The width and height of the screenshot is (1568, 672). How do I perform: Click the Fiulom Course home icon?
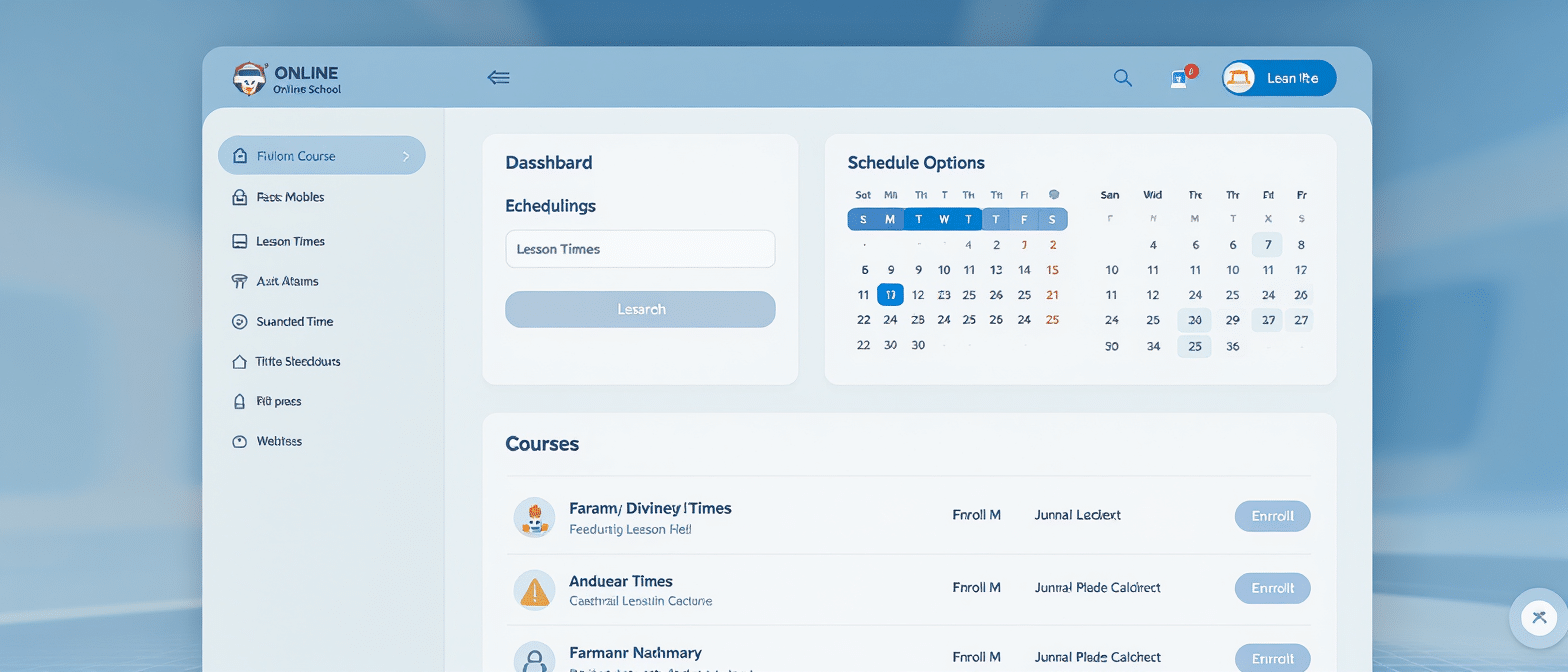[x=239, y=155]
